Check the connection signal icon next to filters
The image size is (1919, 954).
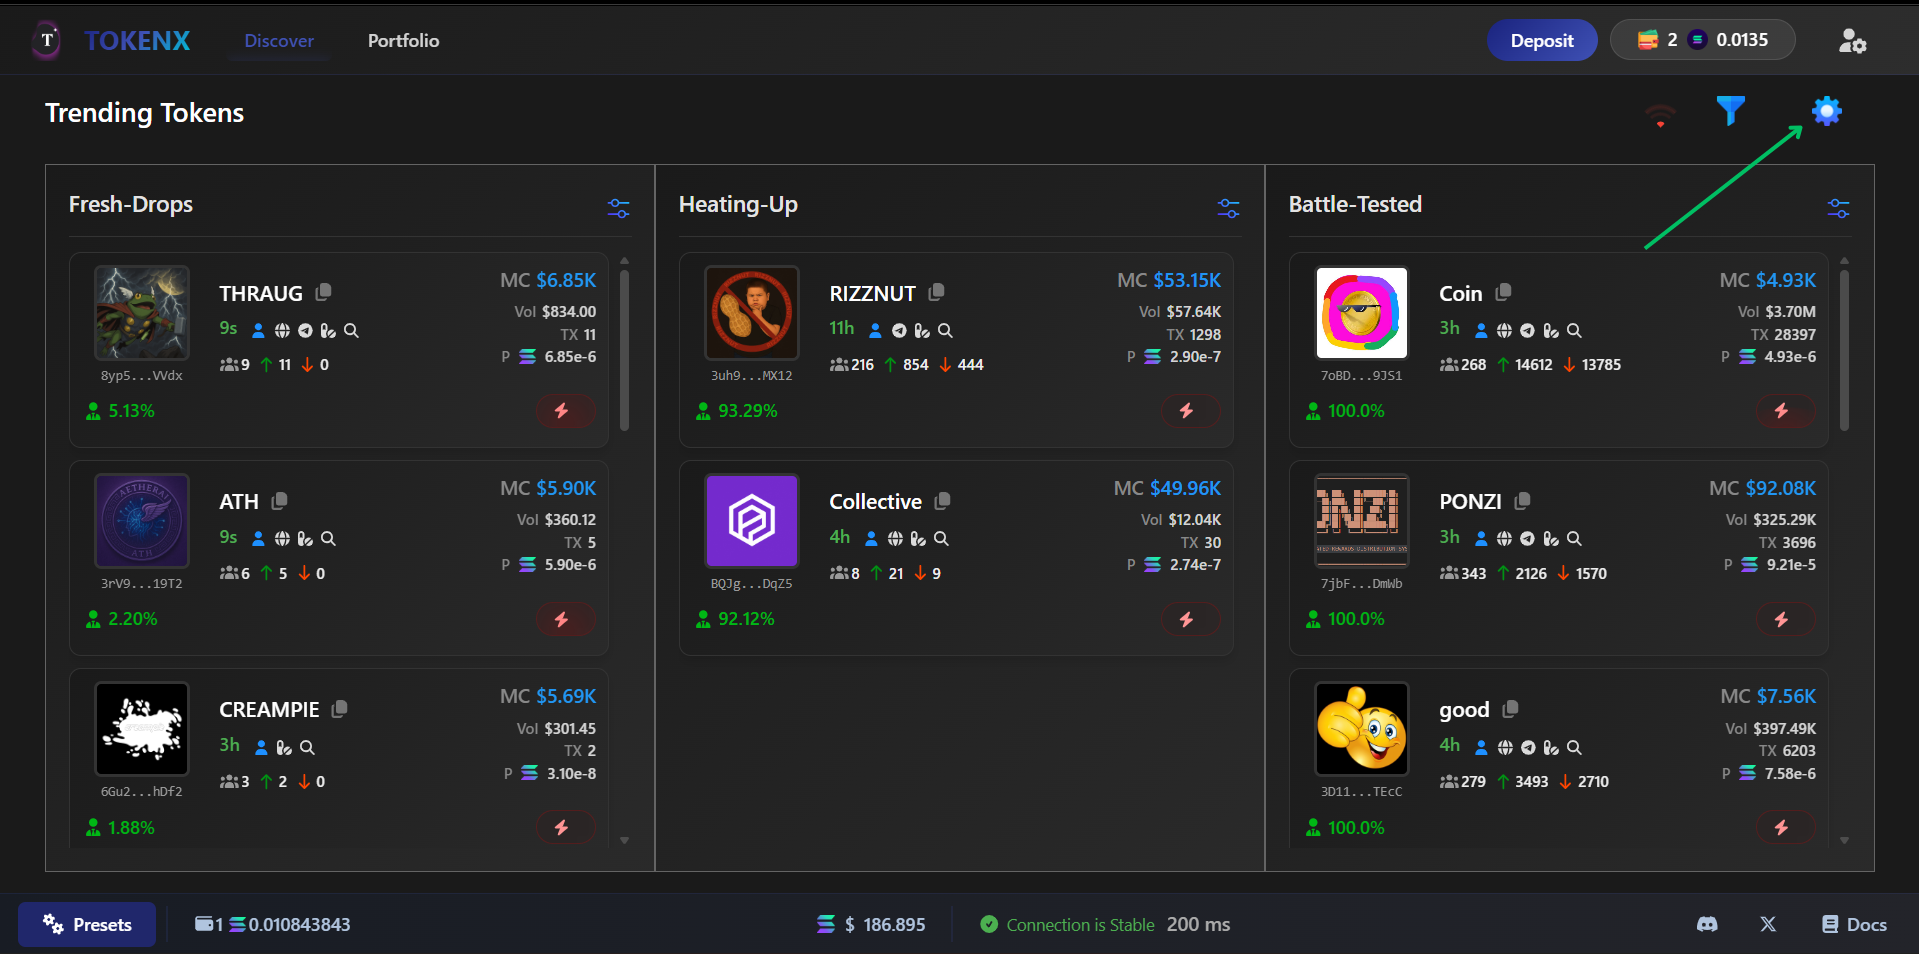pos(1660,115)
